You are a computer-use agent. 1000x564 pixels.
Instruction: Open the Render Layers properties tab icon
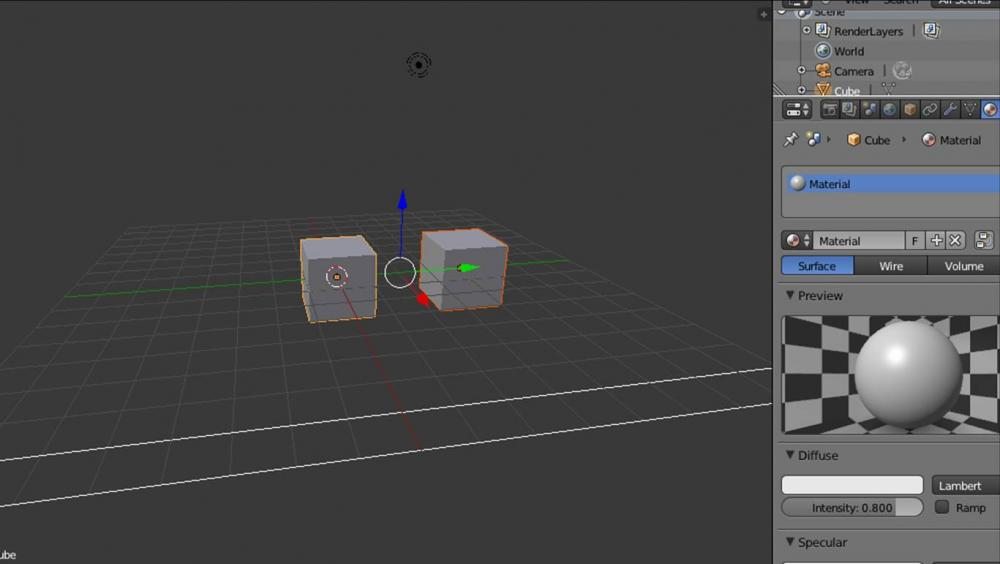click(849, 110)
